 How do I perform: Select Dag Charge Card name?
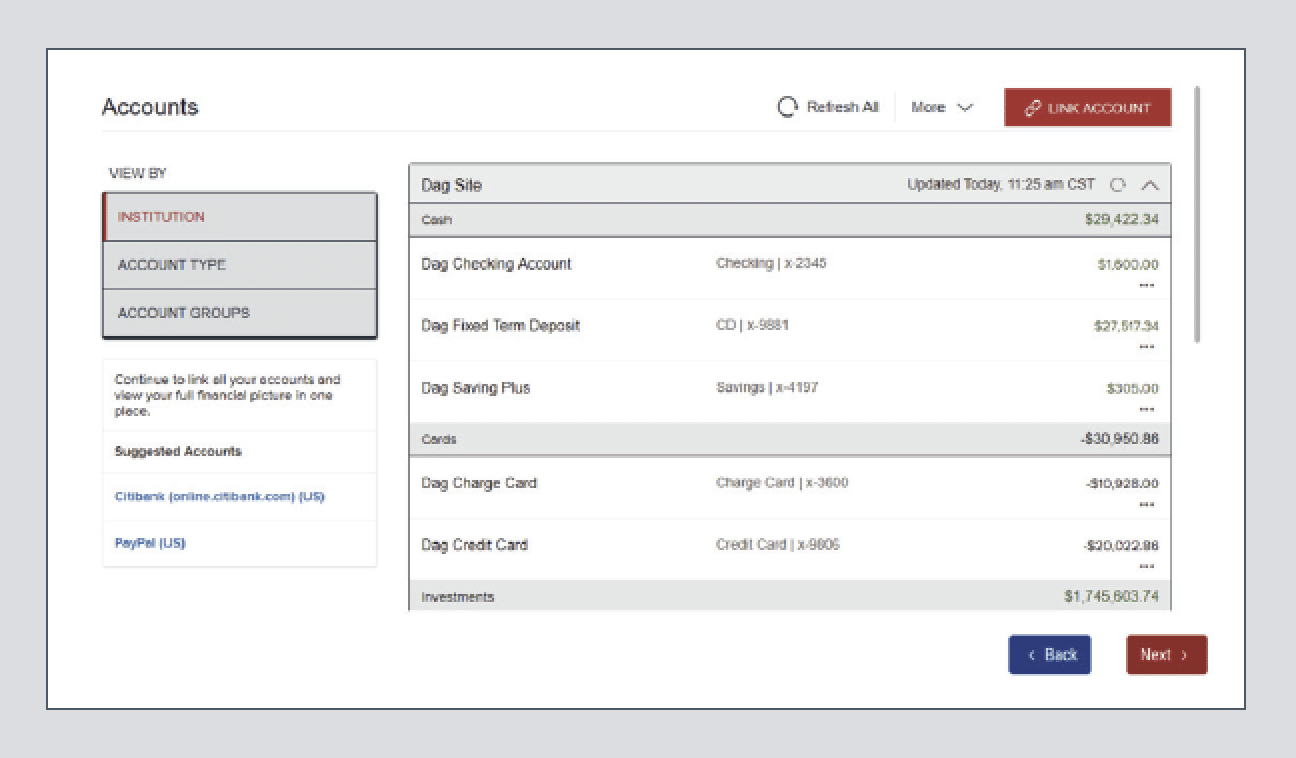[479, 483]
